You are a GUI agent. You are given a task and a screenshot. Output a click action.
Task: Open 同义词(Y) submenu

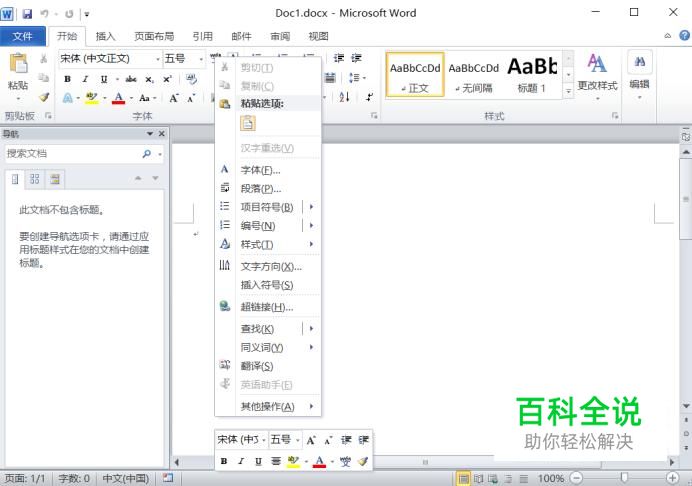pyautogui.click(x=268, y=347)
